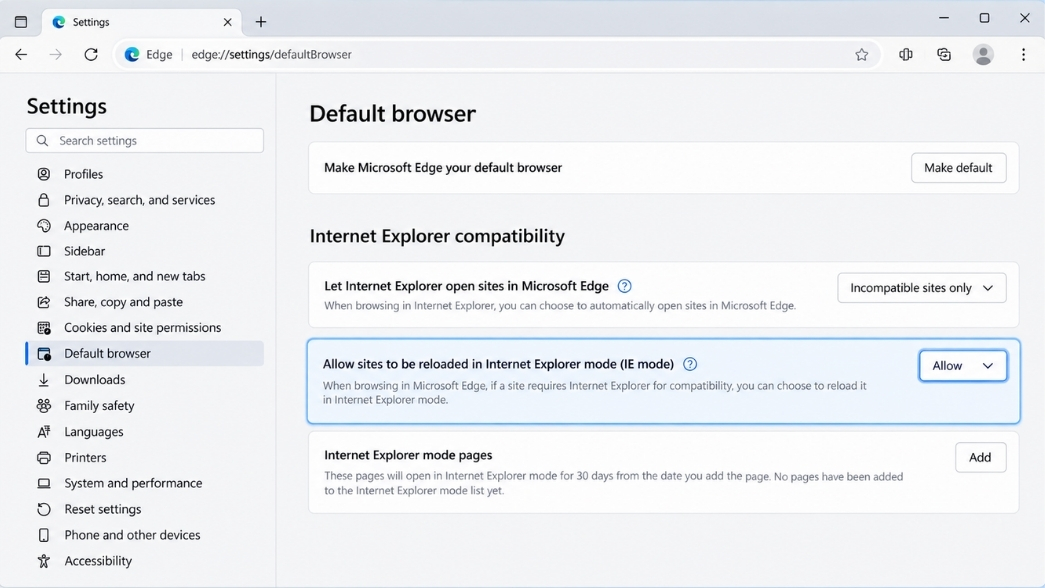Viewport: 1045px width, 588px height.
Task: Select Default browser in sidebar
Action: click(x=145, y=353)
